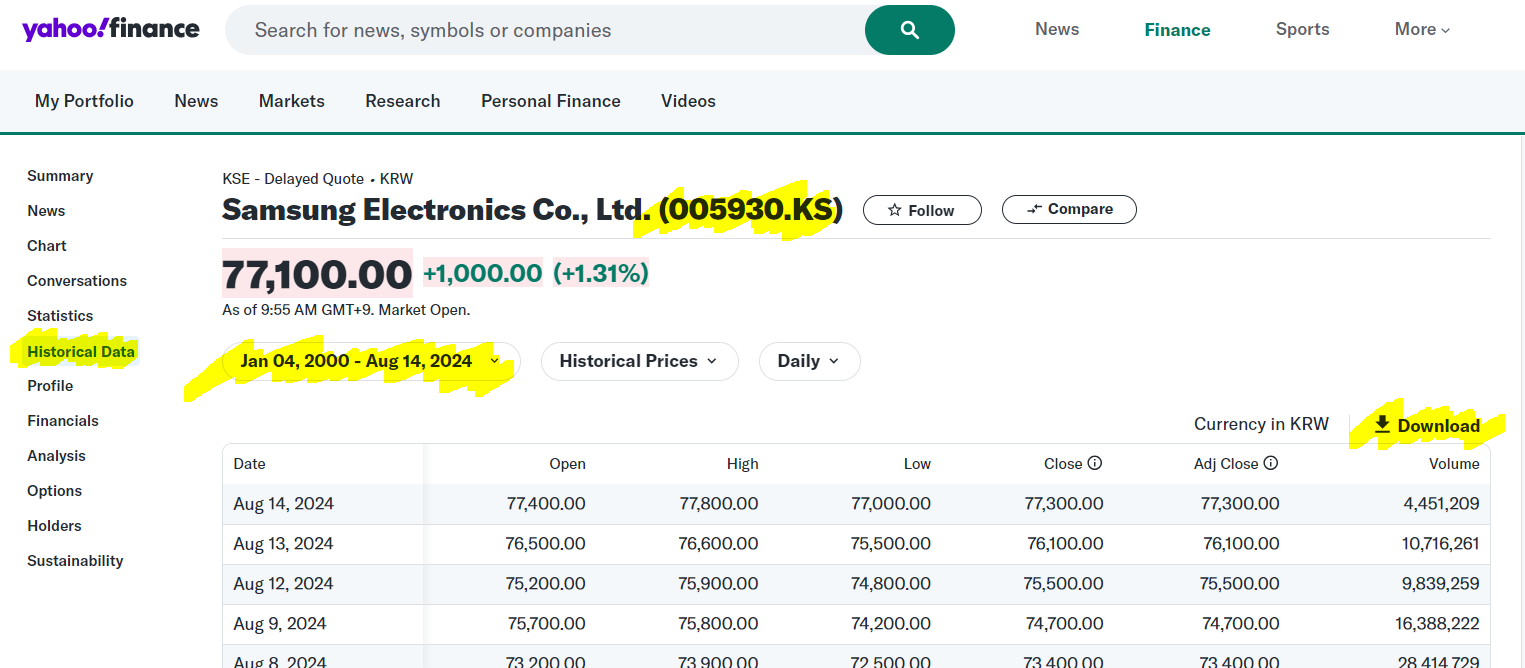This screenshot has height=668, width=1525.
Task: Click the download arrow icon
Action: click(x=1382, y=425)
